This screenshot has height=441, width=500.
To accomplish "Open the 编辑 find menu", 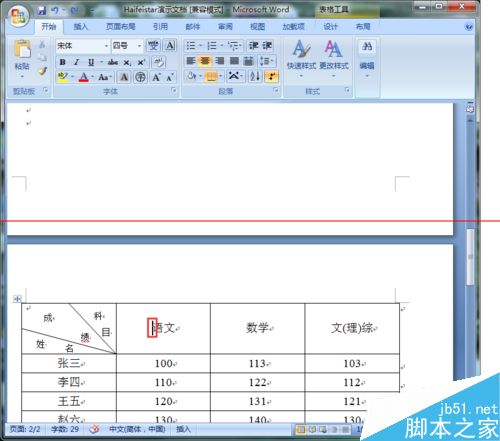I will 367,59.
